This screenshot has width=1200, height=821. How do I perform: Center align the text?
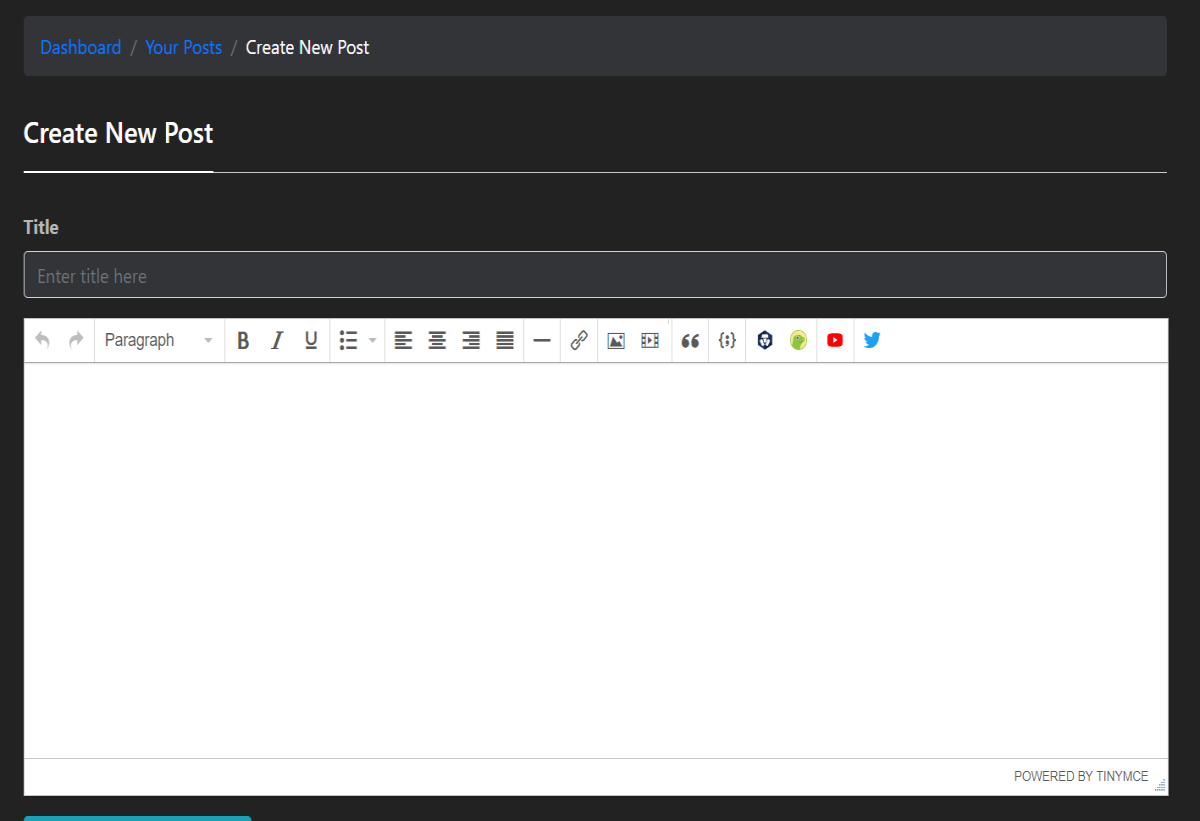pyautogui.click(x=437, y=340)
